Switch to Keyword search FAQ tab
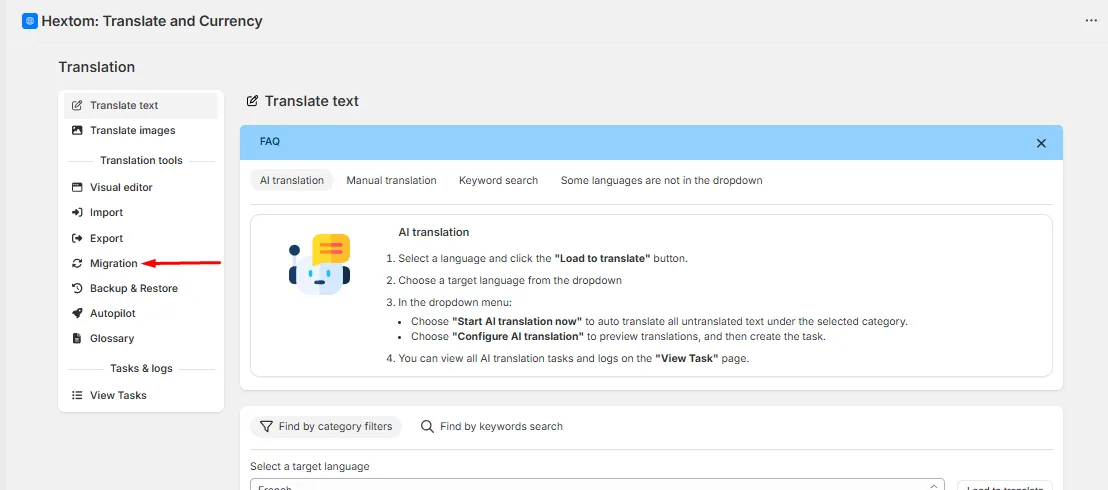Image resolution: width=1108 pixels, height=490 pixels. pos(498,180)
